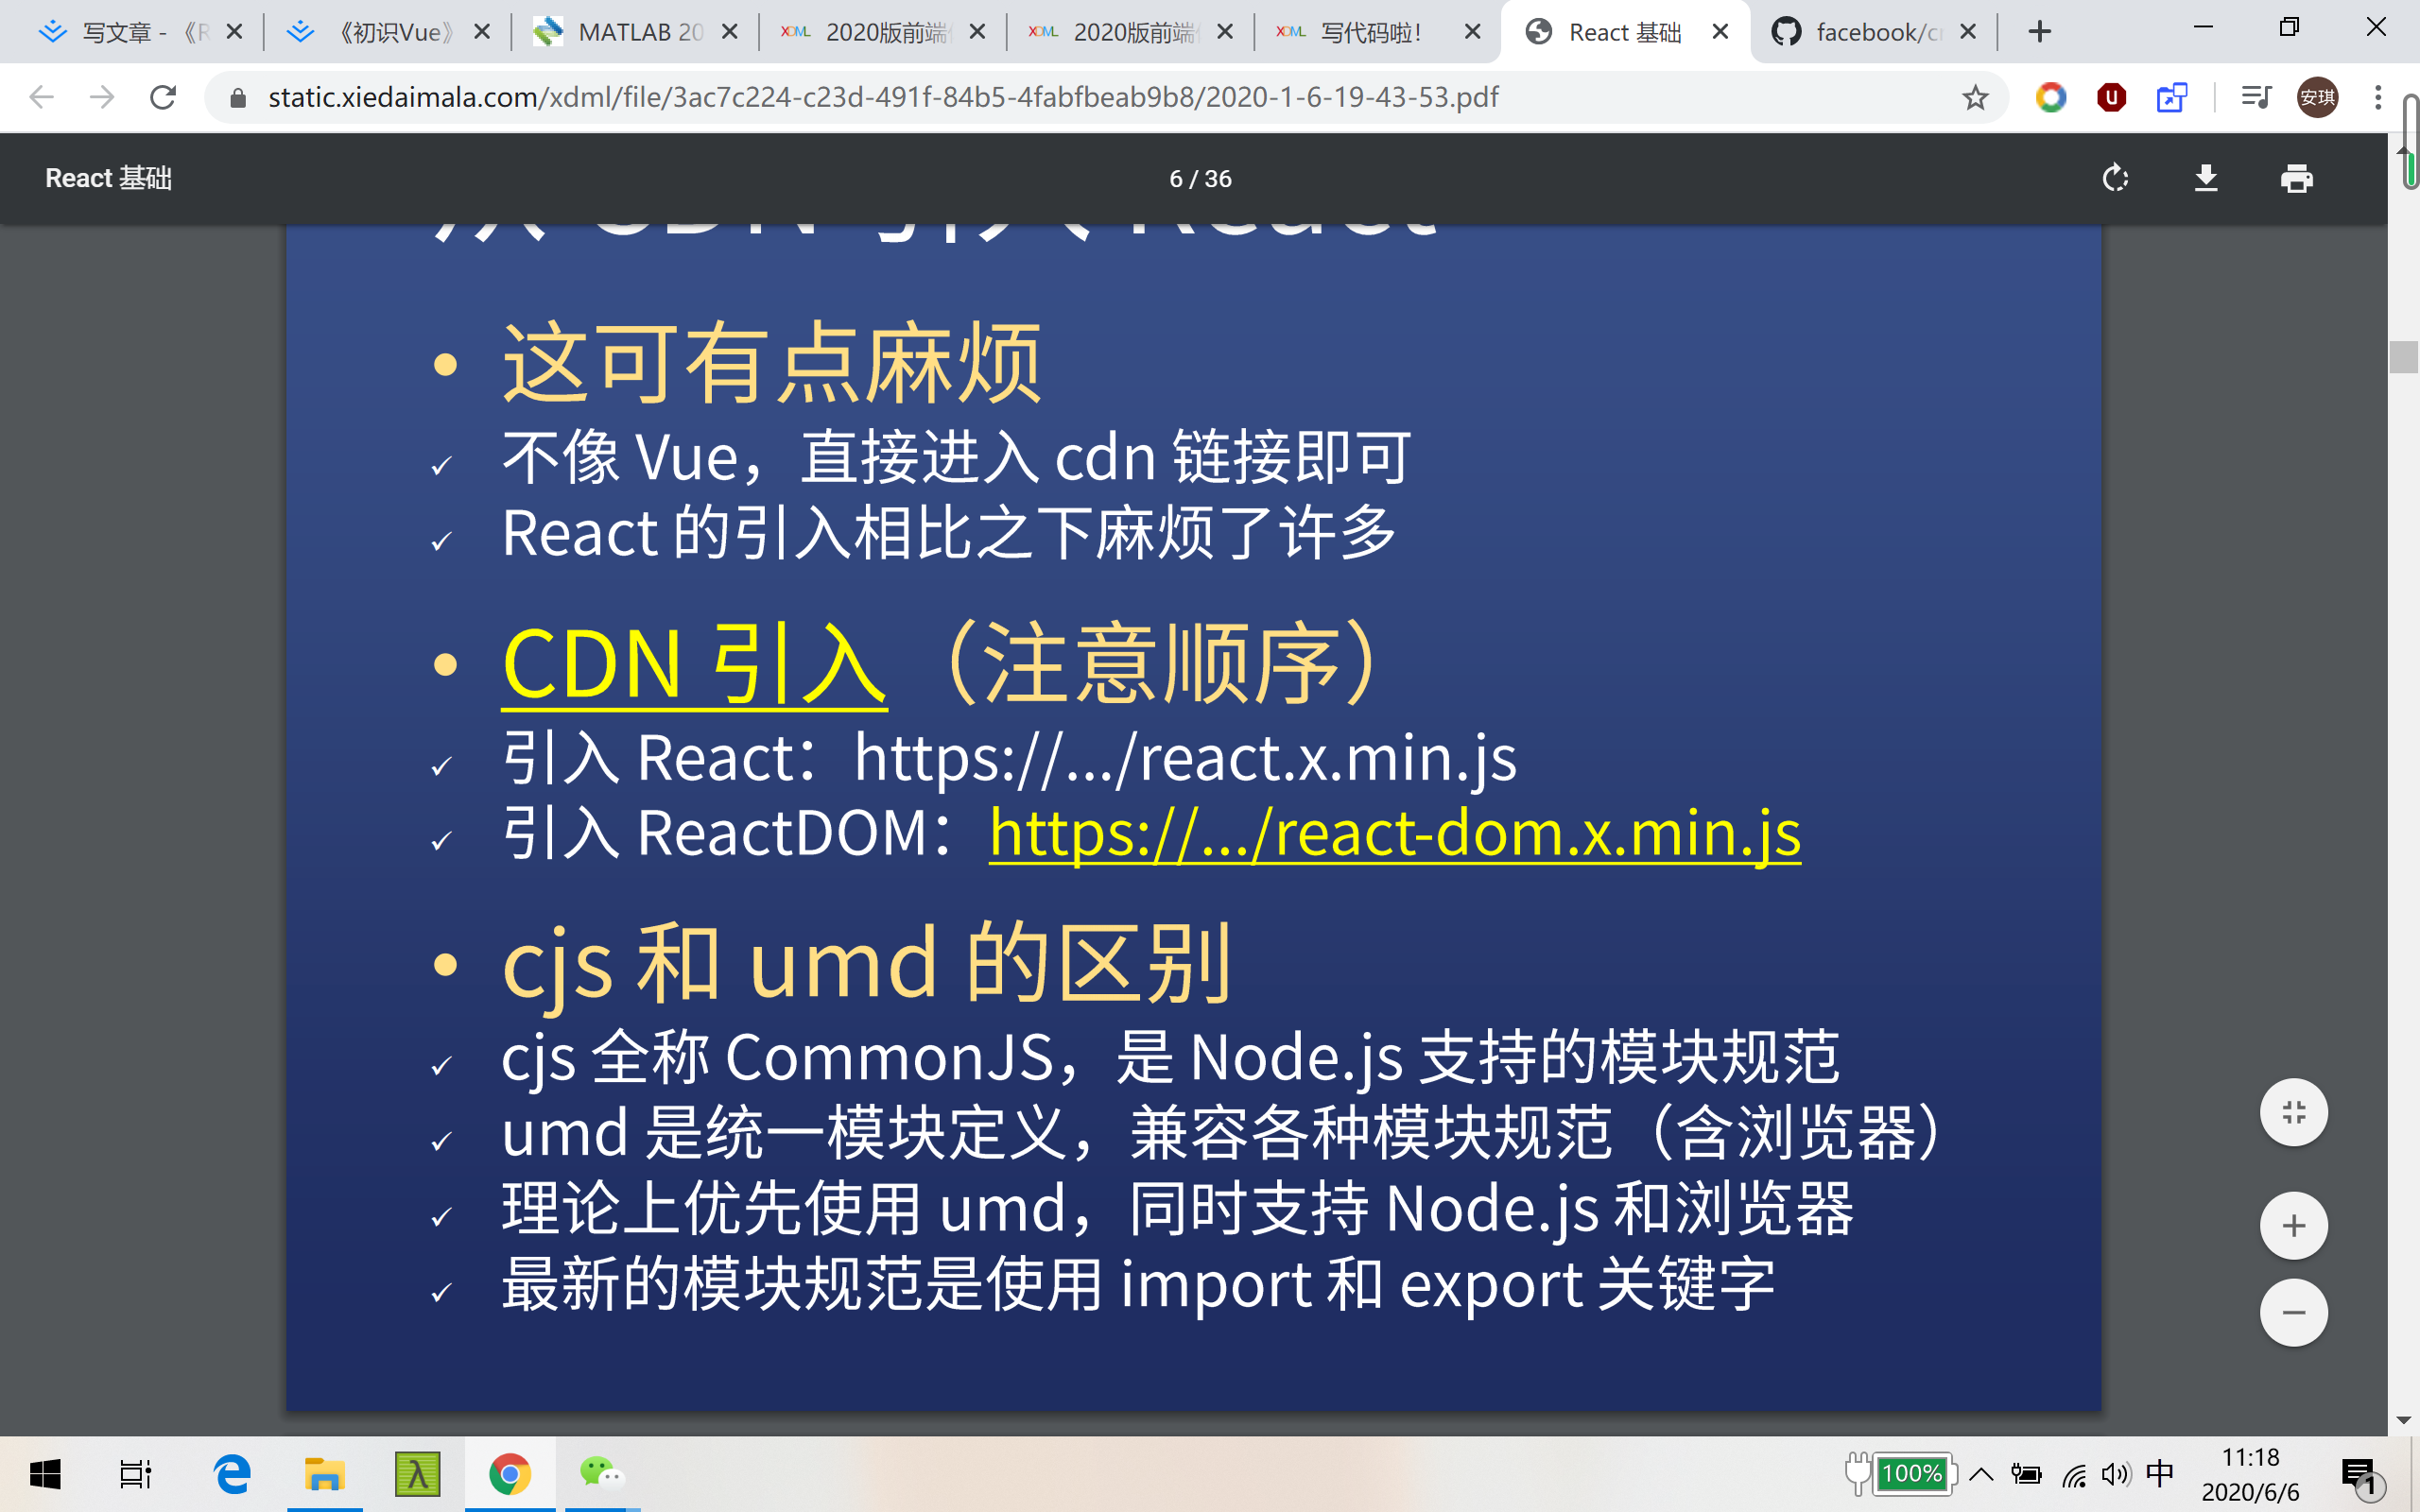Click the PDF page number field

pos(1176,178)
